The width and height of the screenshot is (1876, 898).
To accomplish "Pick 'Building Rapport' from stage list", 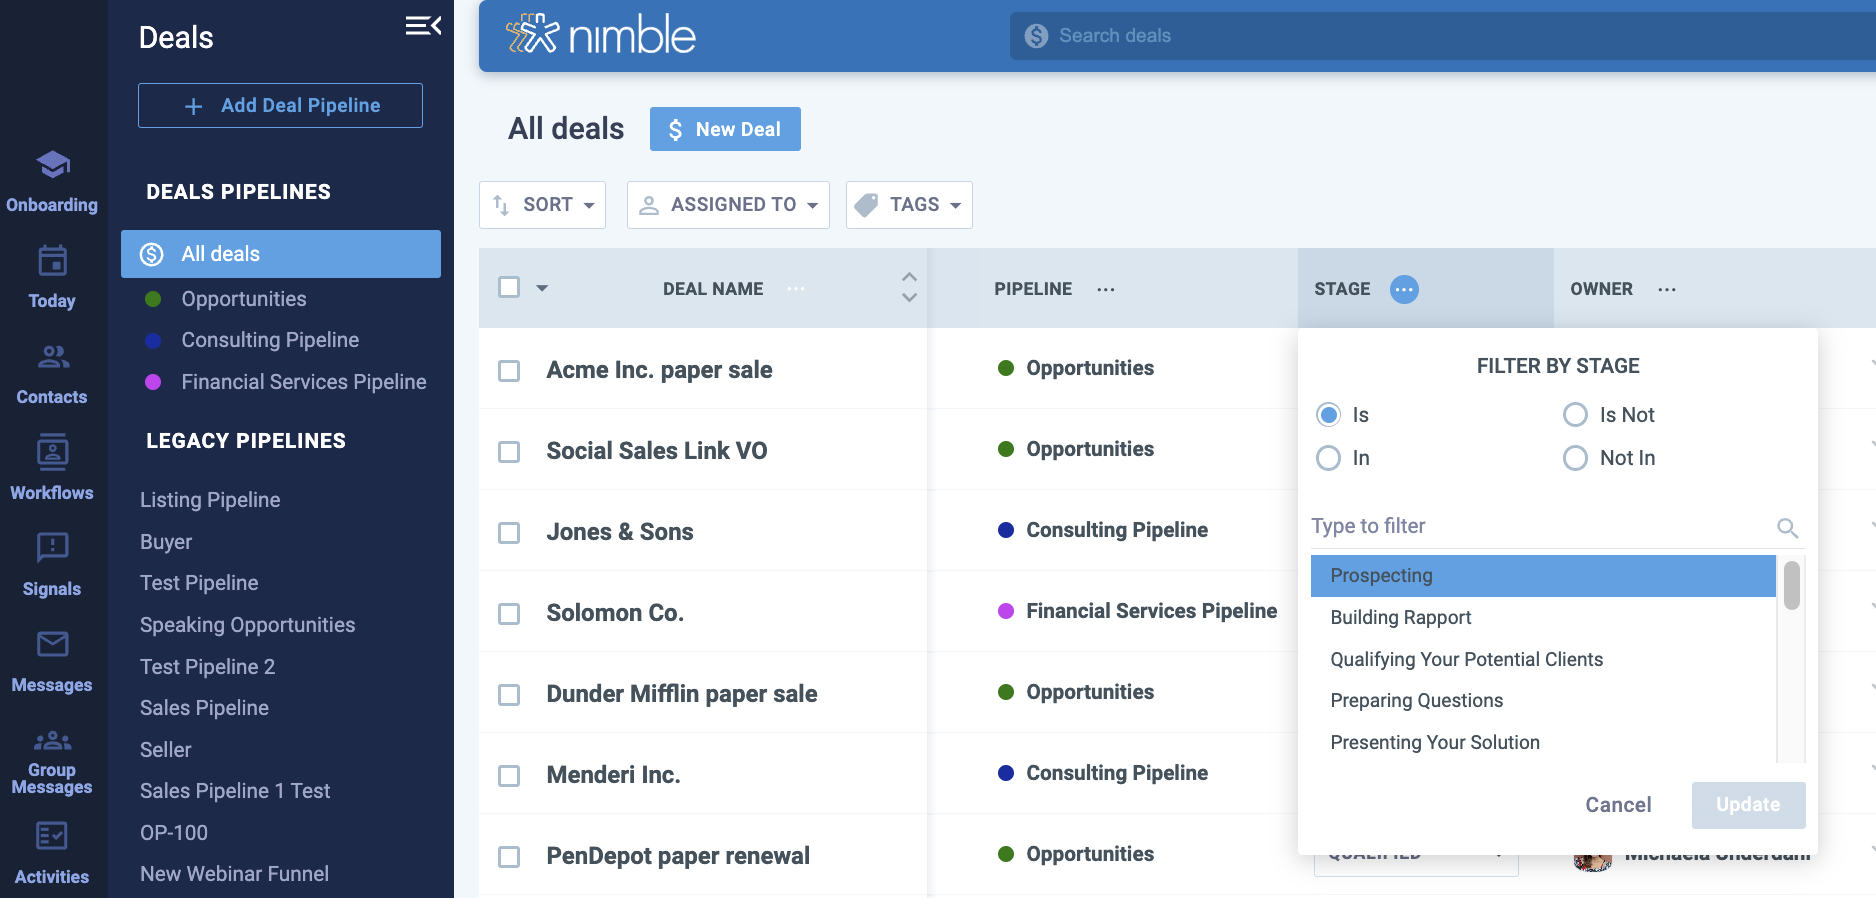I will 1400,618.
